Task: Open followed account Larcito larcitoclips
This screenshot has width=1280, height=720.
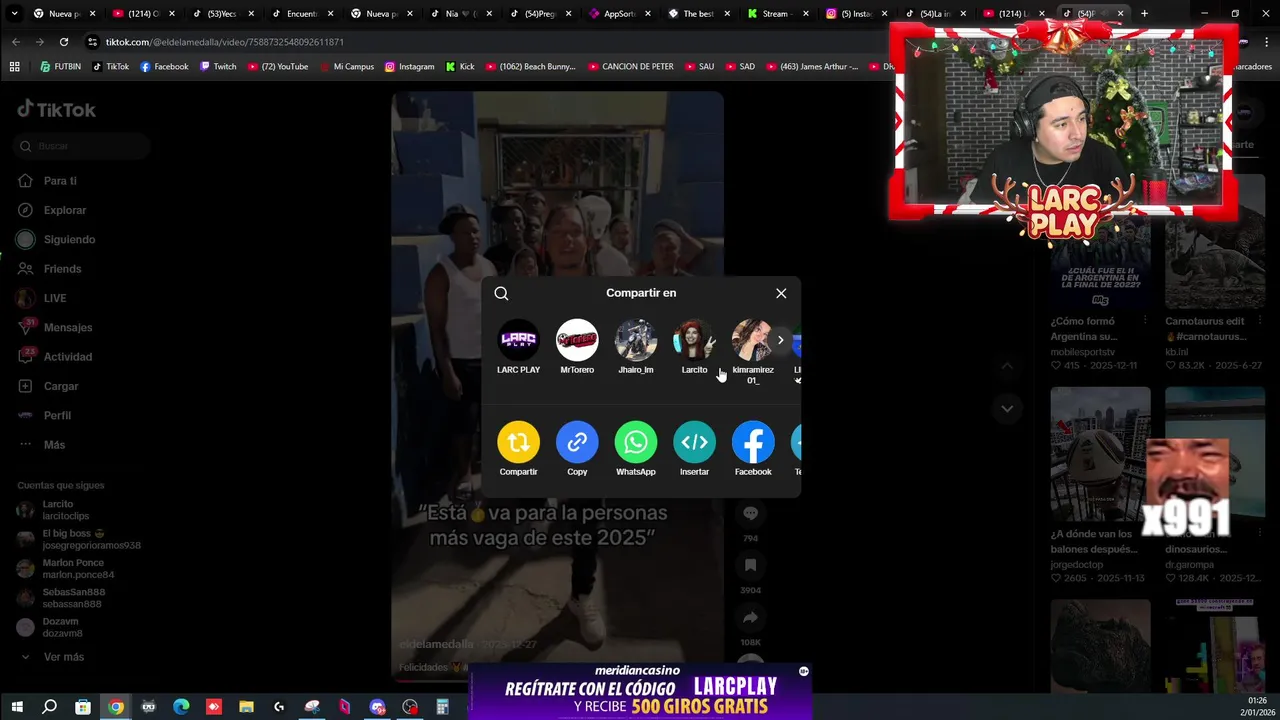Action: pyautogui.click(x=65, y=510)
